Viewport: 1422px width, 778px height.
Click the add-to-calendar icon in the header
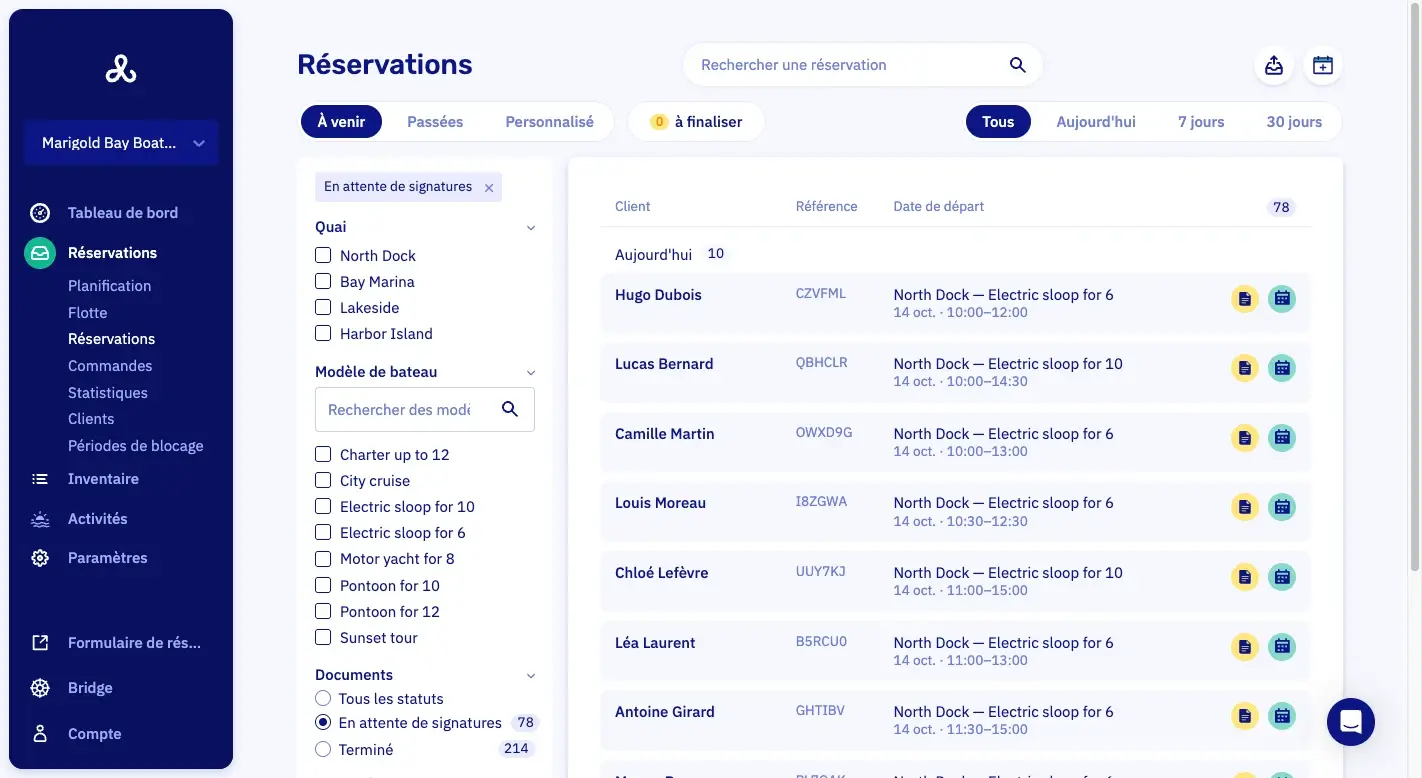tap(1323, 65)
